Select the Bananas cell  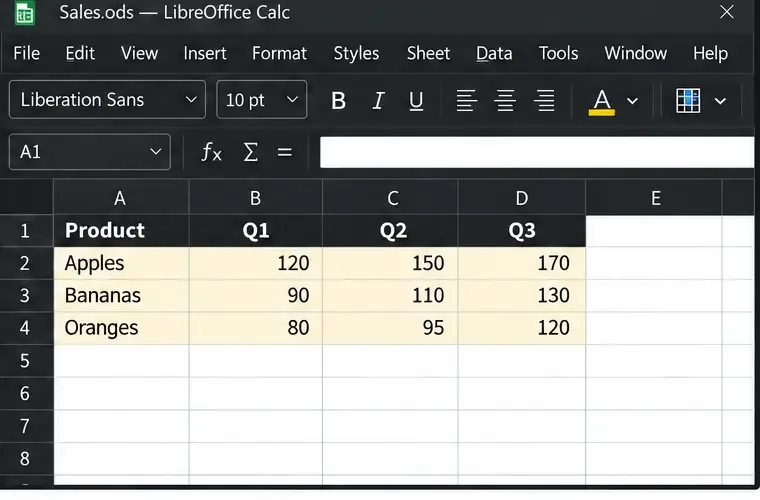coord(121,296)
